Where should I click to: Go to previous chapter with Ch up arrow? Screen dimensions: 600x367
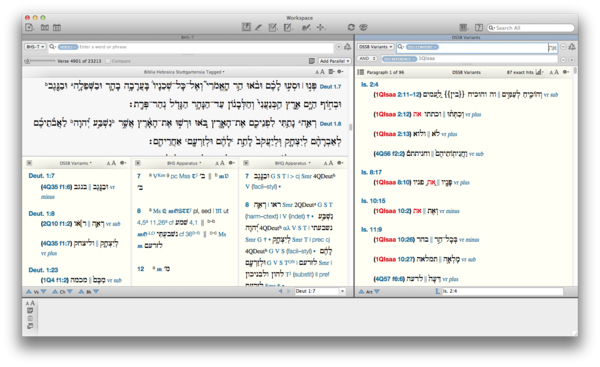pyautogui.click(x=55, y=292)
